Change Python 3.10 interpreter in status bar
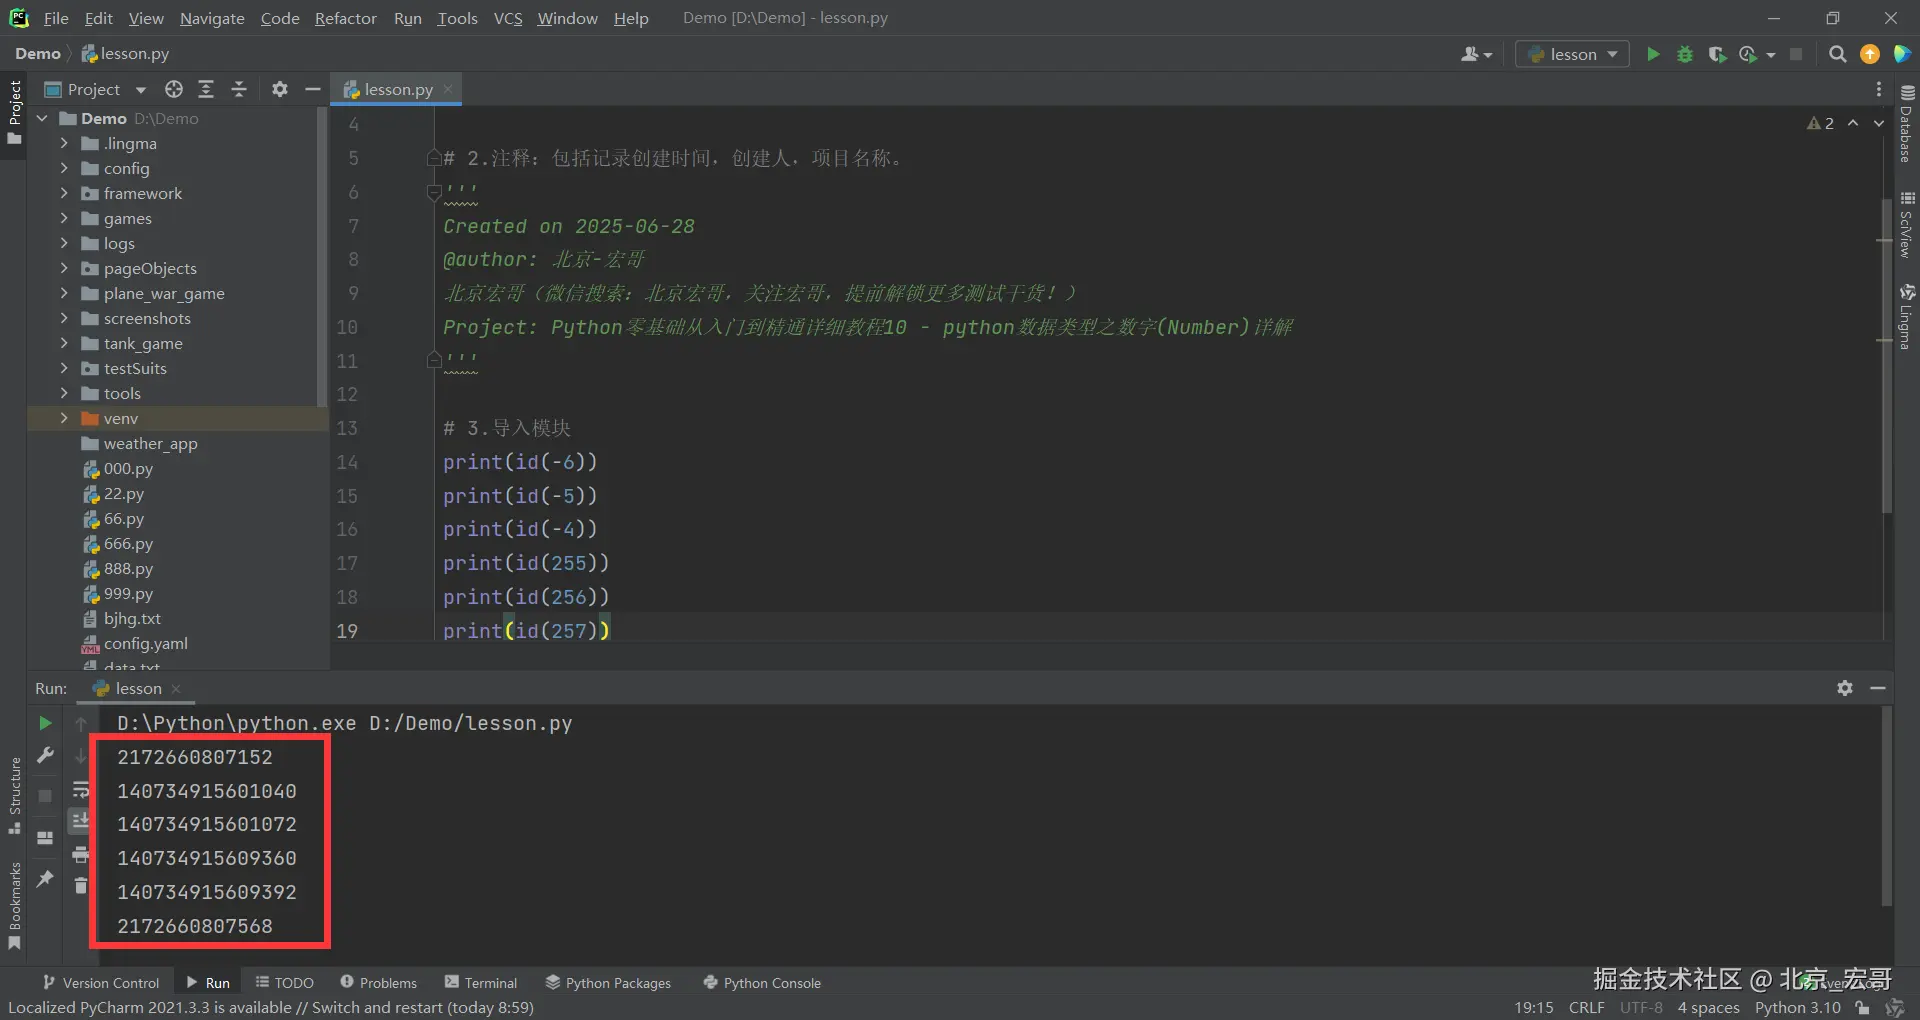The height and width of the screenshot is (1020, 1920). 1797,1007
